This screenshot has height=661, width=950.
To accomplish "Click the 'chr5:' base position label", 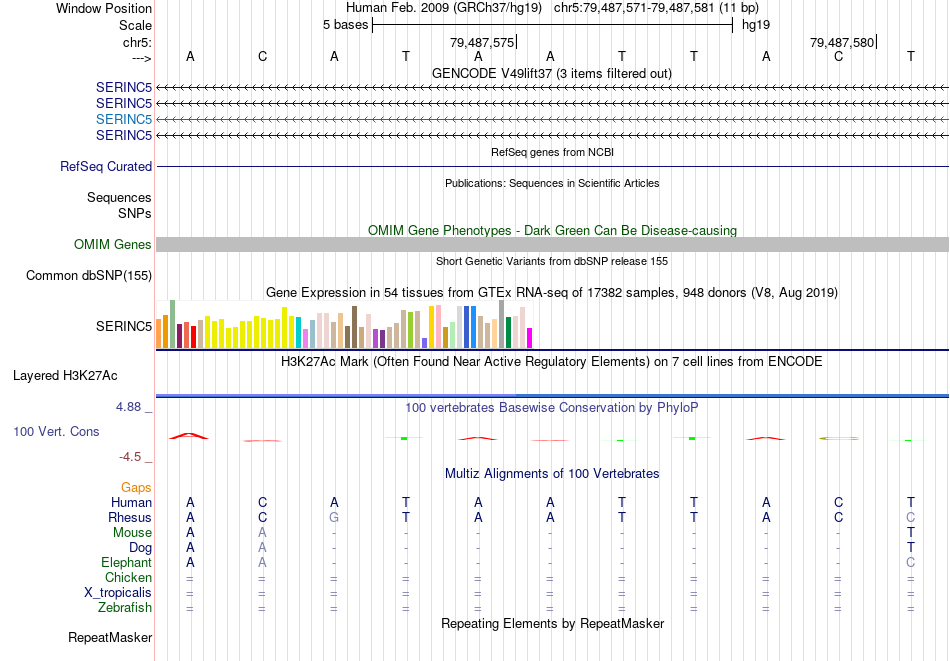I will coord(137,42).
